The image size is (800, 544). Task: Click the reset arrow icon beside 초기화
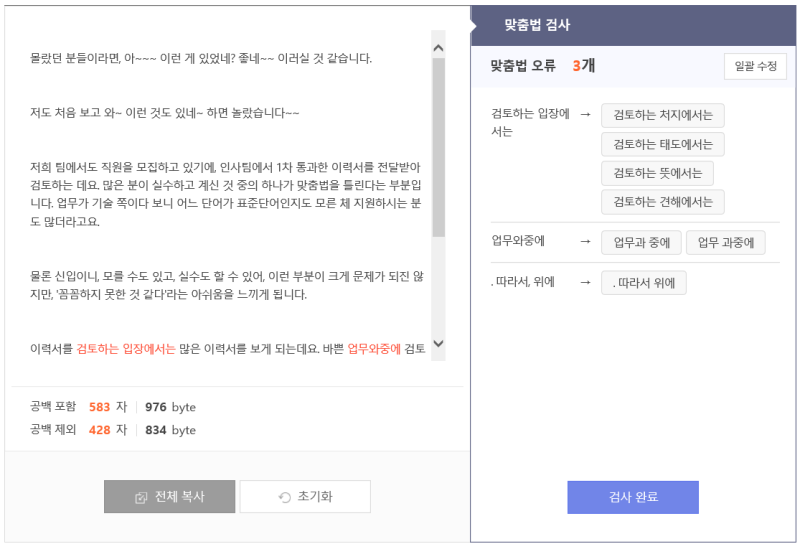click(285, 498)
